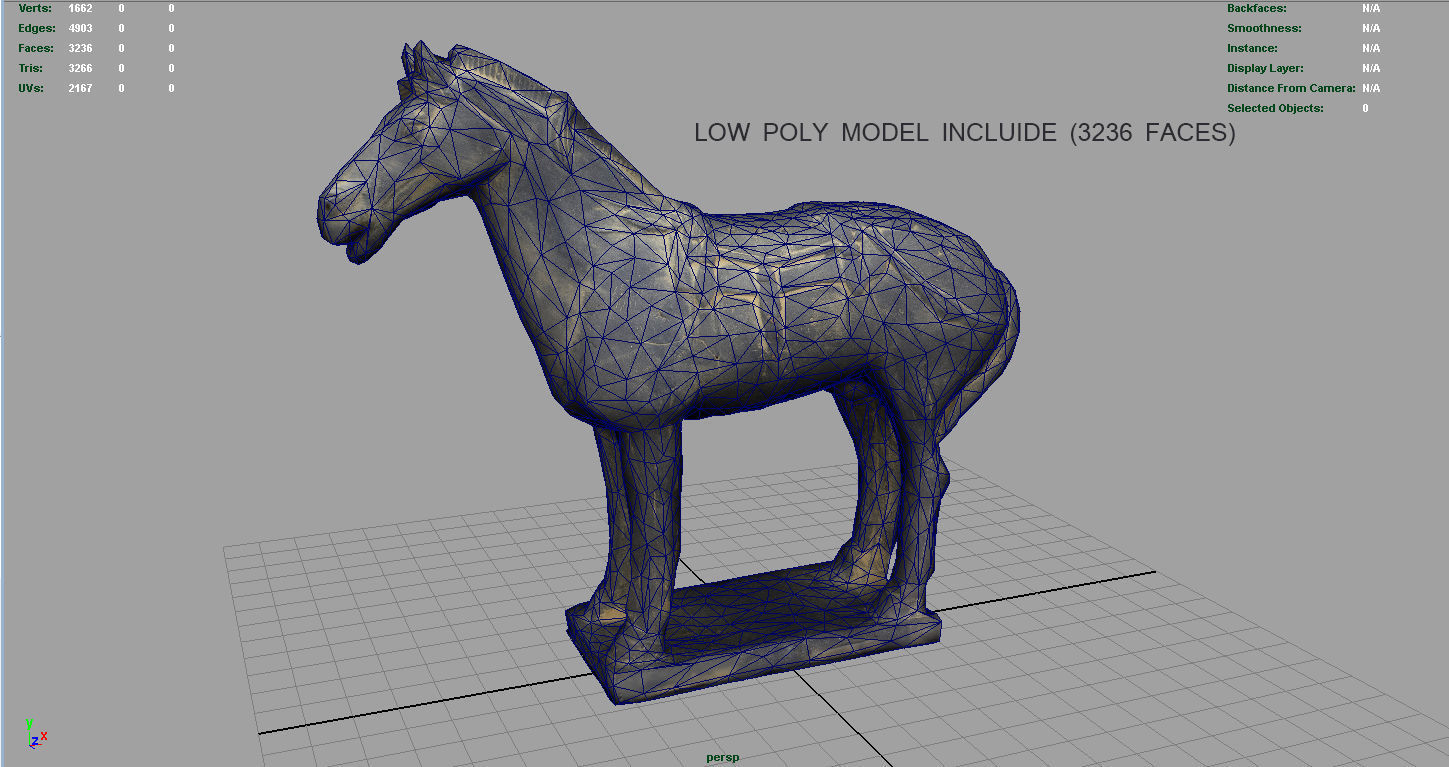Screen dimensions: 1449x767
Task: Click the "Edges:" label in poly count HUD
Action: point(37,28)
